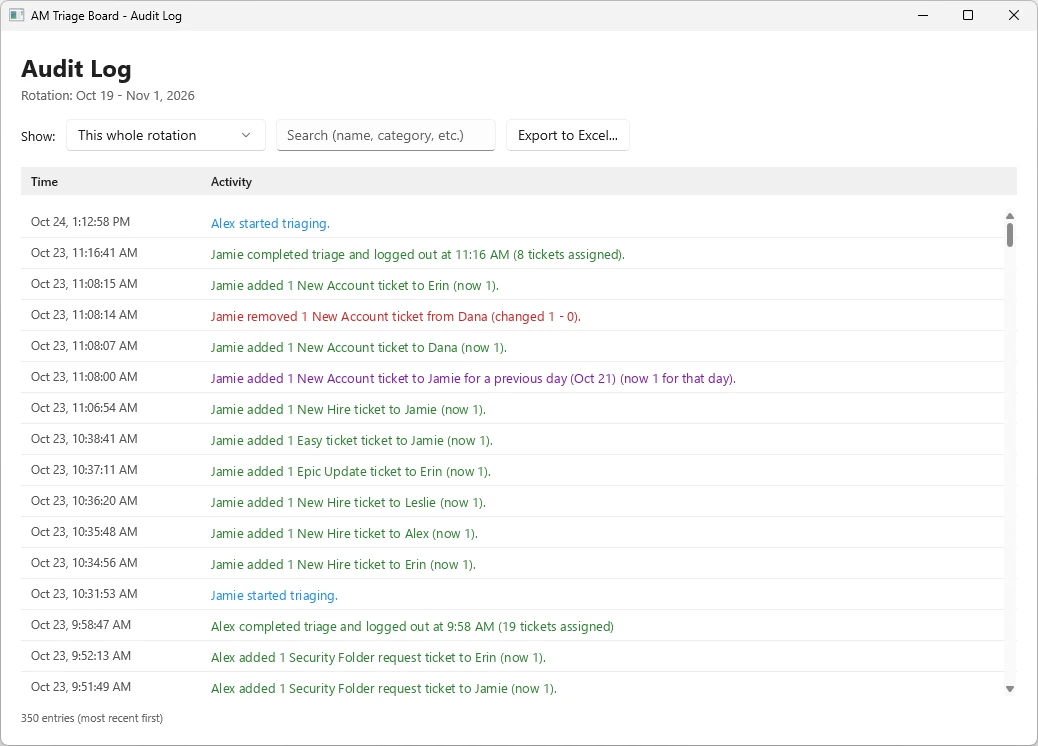Viewport: 1038px width, 746px height.
Task: Click the scrollbar down arrow
Action: [1010, 689]
